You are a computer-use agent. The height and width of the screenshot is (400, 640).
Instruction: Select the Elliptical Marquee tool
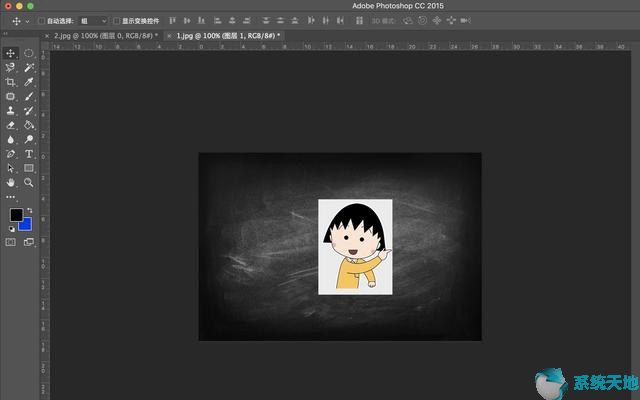click(29, 53)
